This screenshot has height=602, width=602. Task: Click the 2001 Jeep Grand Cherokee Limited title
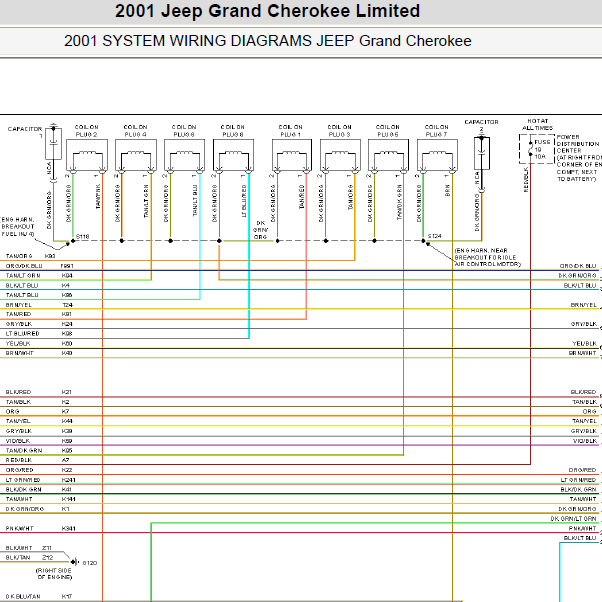point(267,11)
